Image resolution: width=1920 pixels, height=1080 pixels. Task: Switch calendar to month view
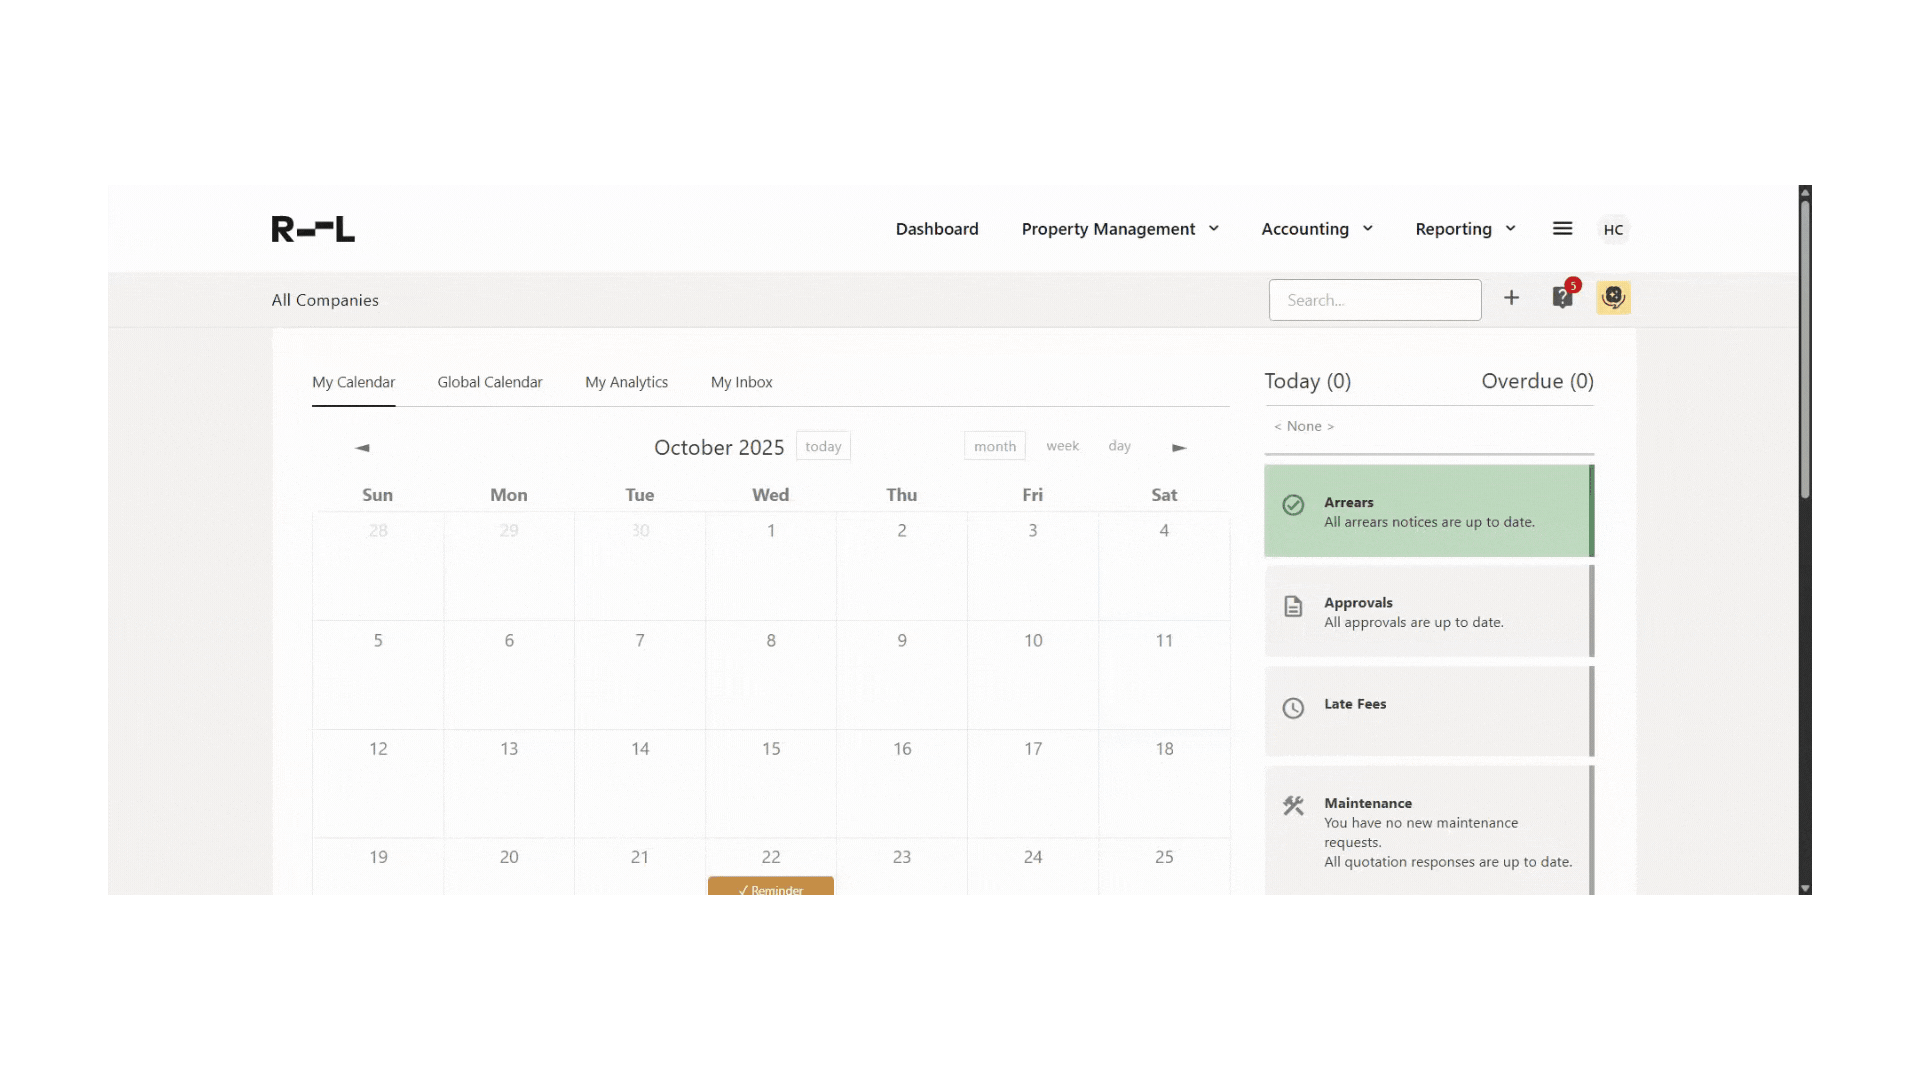point(994,447)
